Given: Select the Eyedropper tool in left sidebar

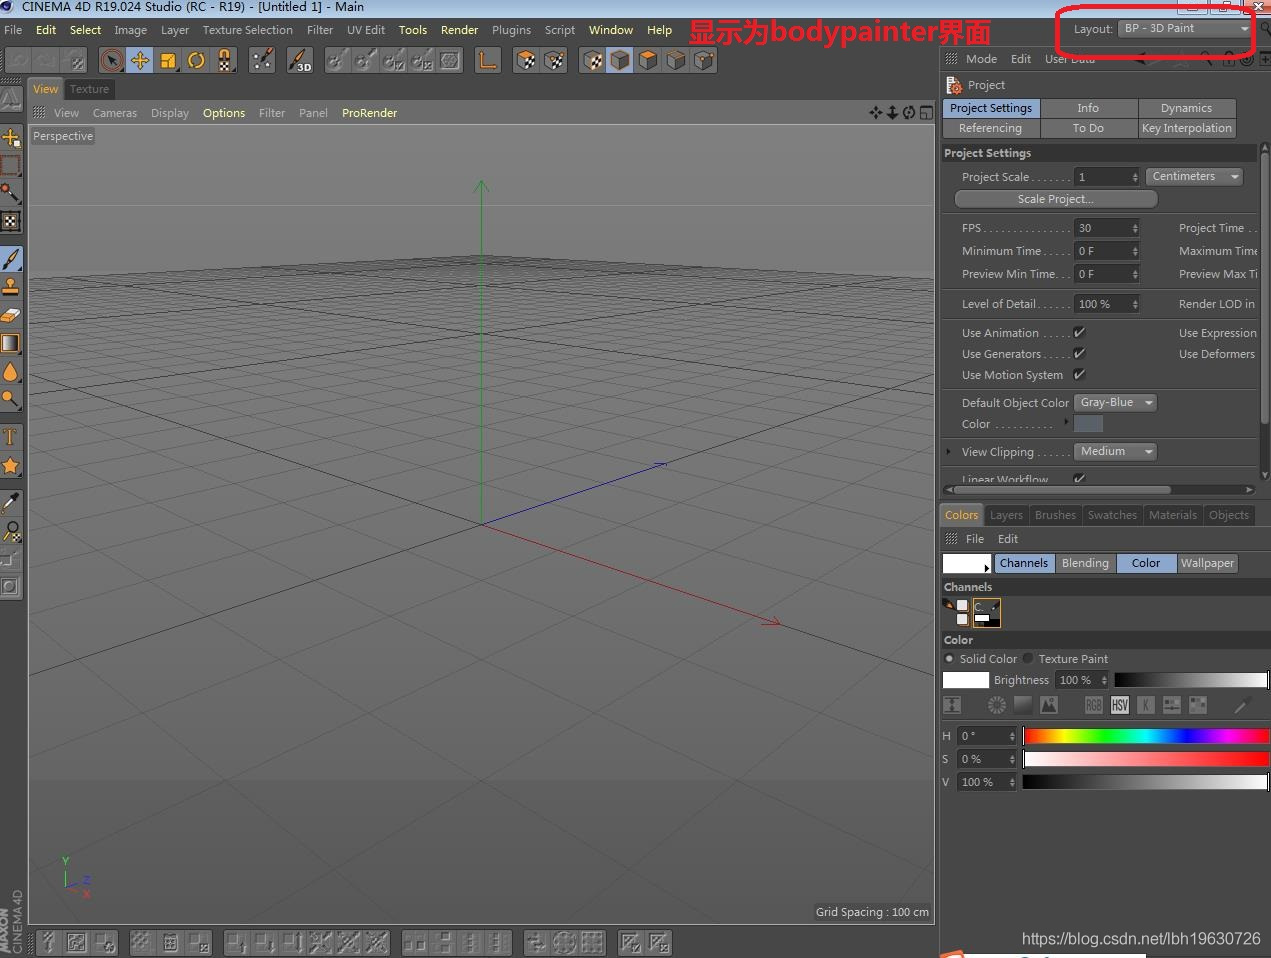Looking at the screenshot, I should coord(11,502).
